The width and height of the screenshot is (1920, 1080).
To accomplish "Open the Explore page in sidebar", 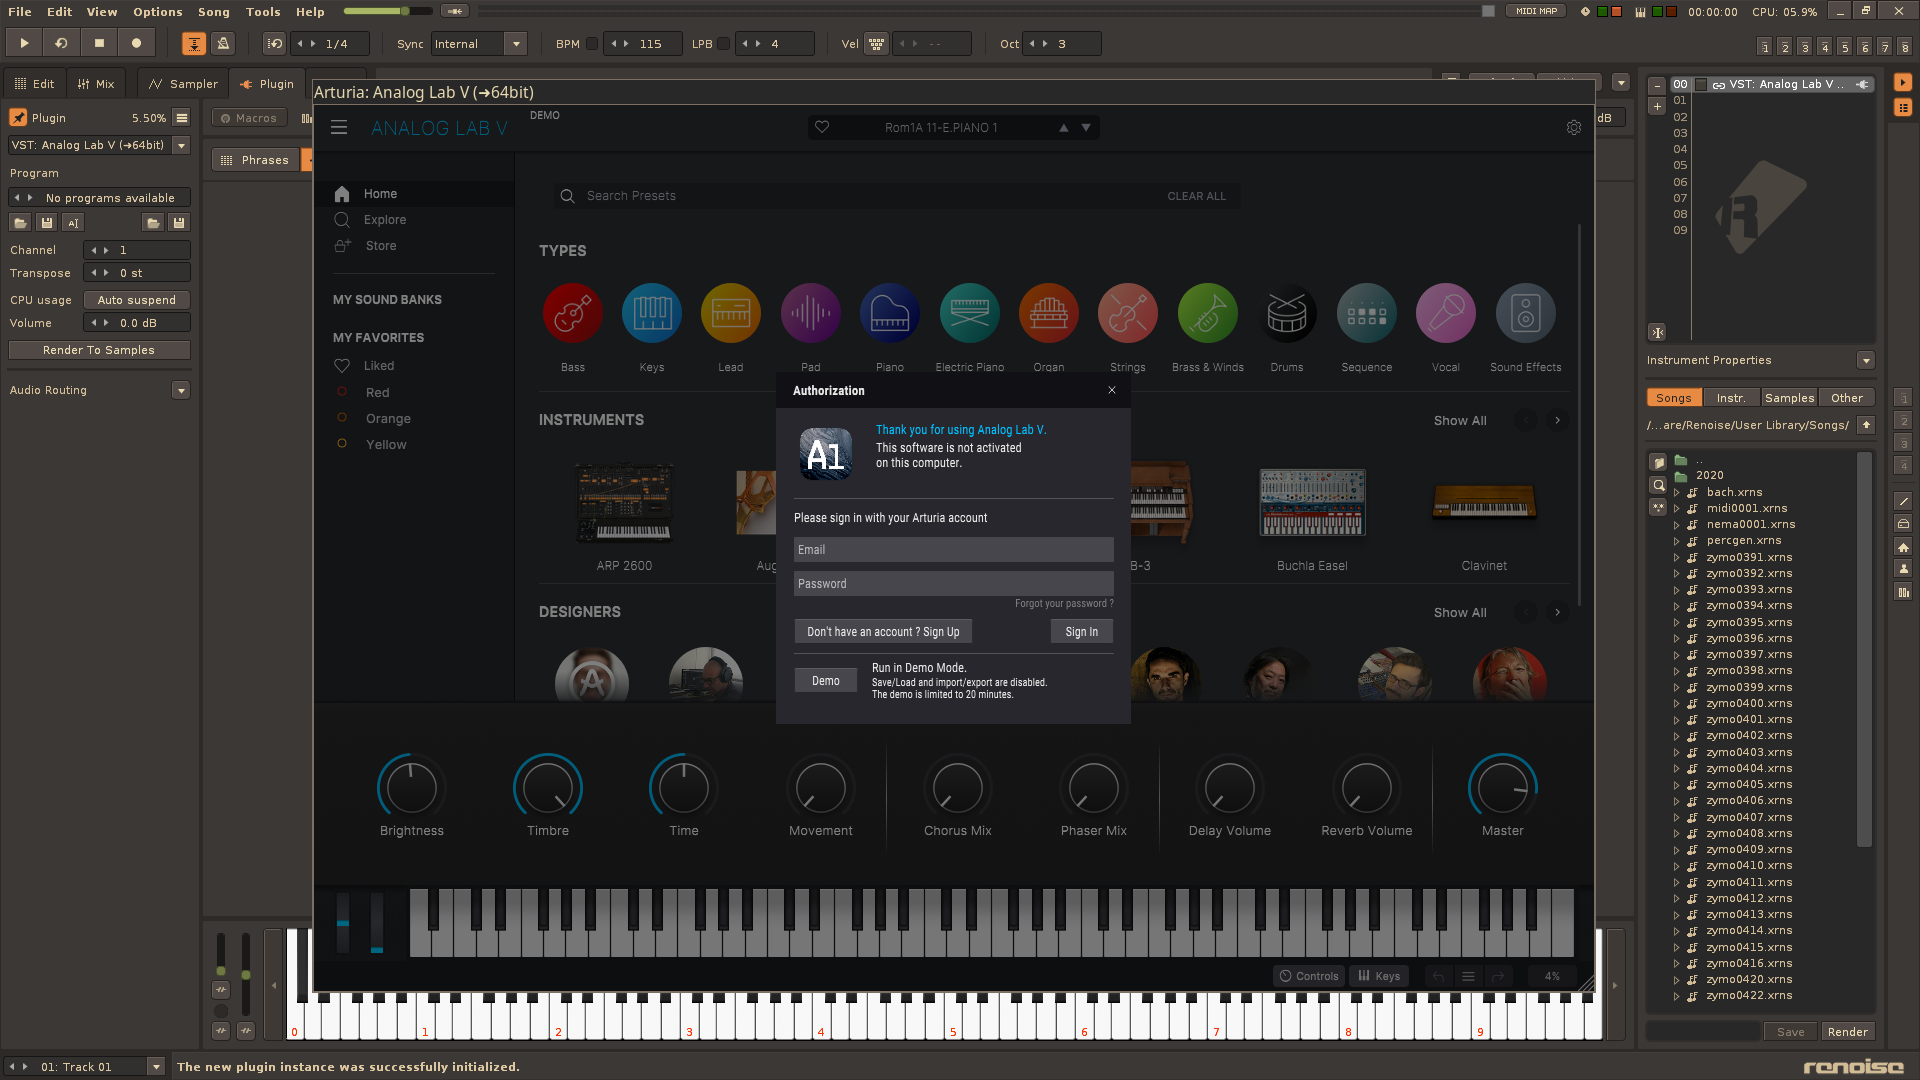I will [x=384, y=220].
